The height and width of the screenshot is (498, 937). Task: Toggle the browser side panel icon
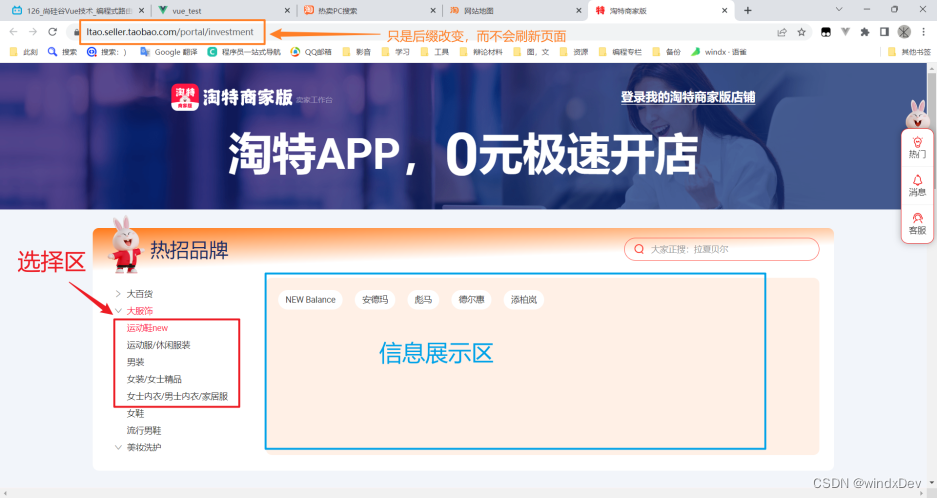coord(884,32)
